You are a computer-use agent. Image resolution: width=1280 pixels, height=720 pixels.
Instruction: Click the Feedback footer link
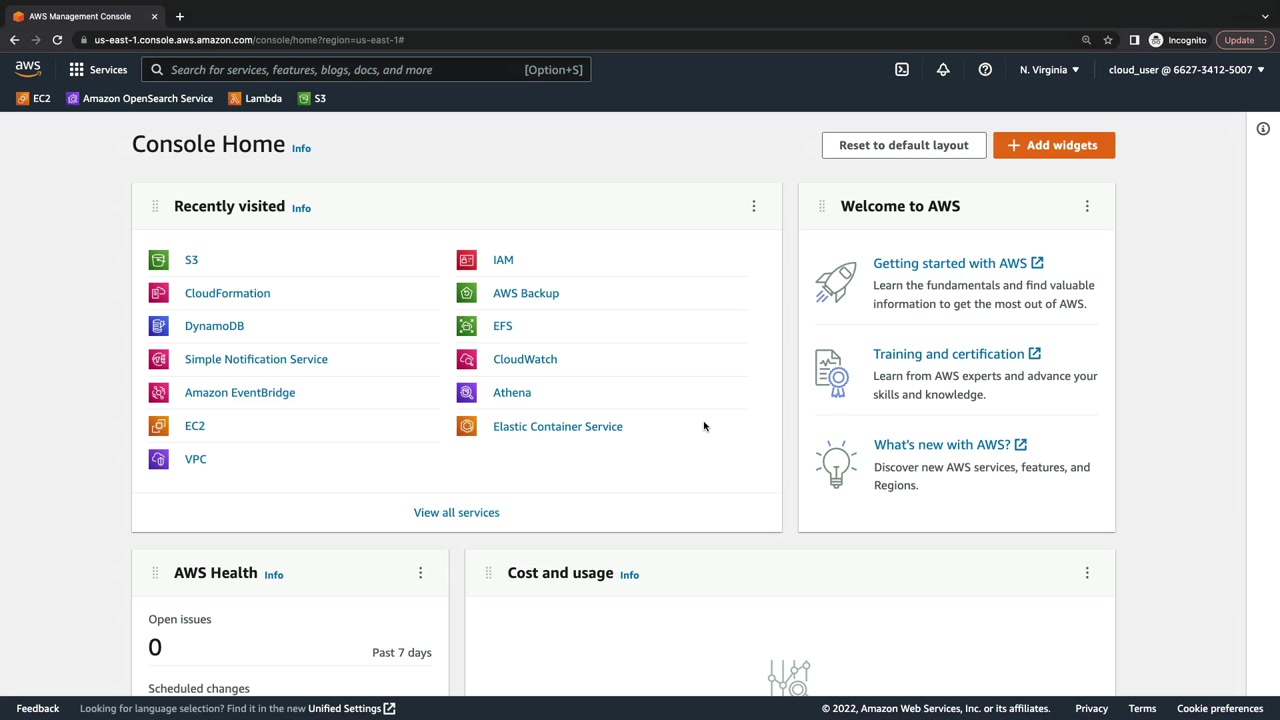38,709
